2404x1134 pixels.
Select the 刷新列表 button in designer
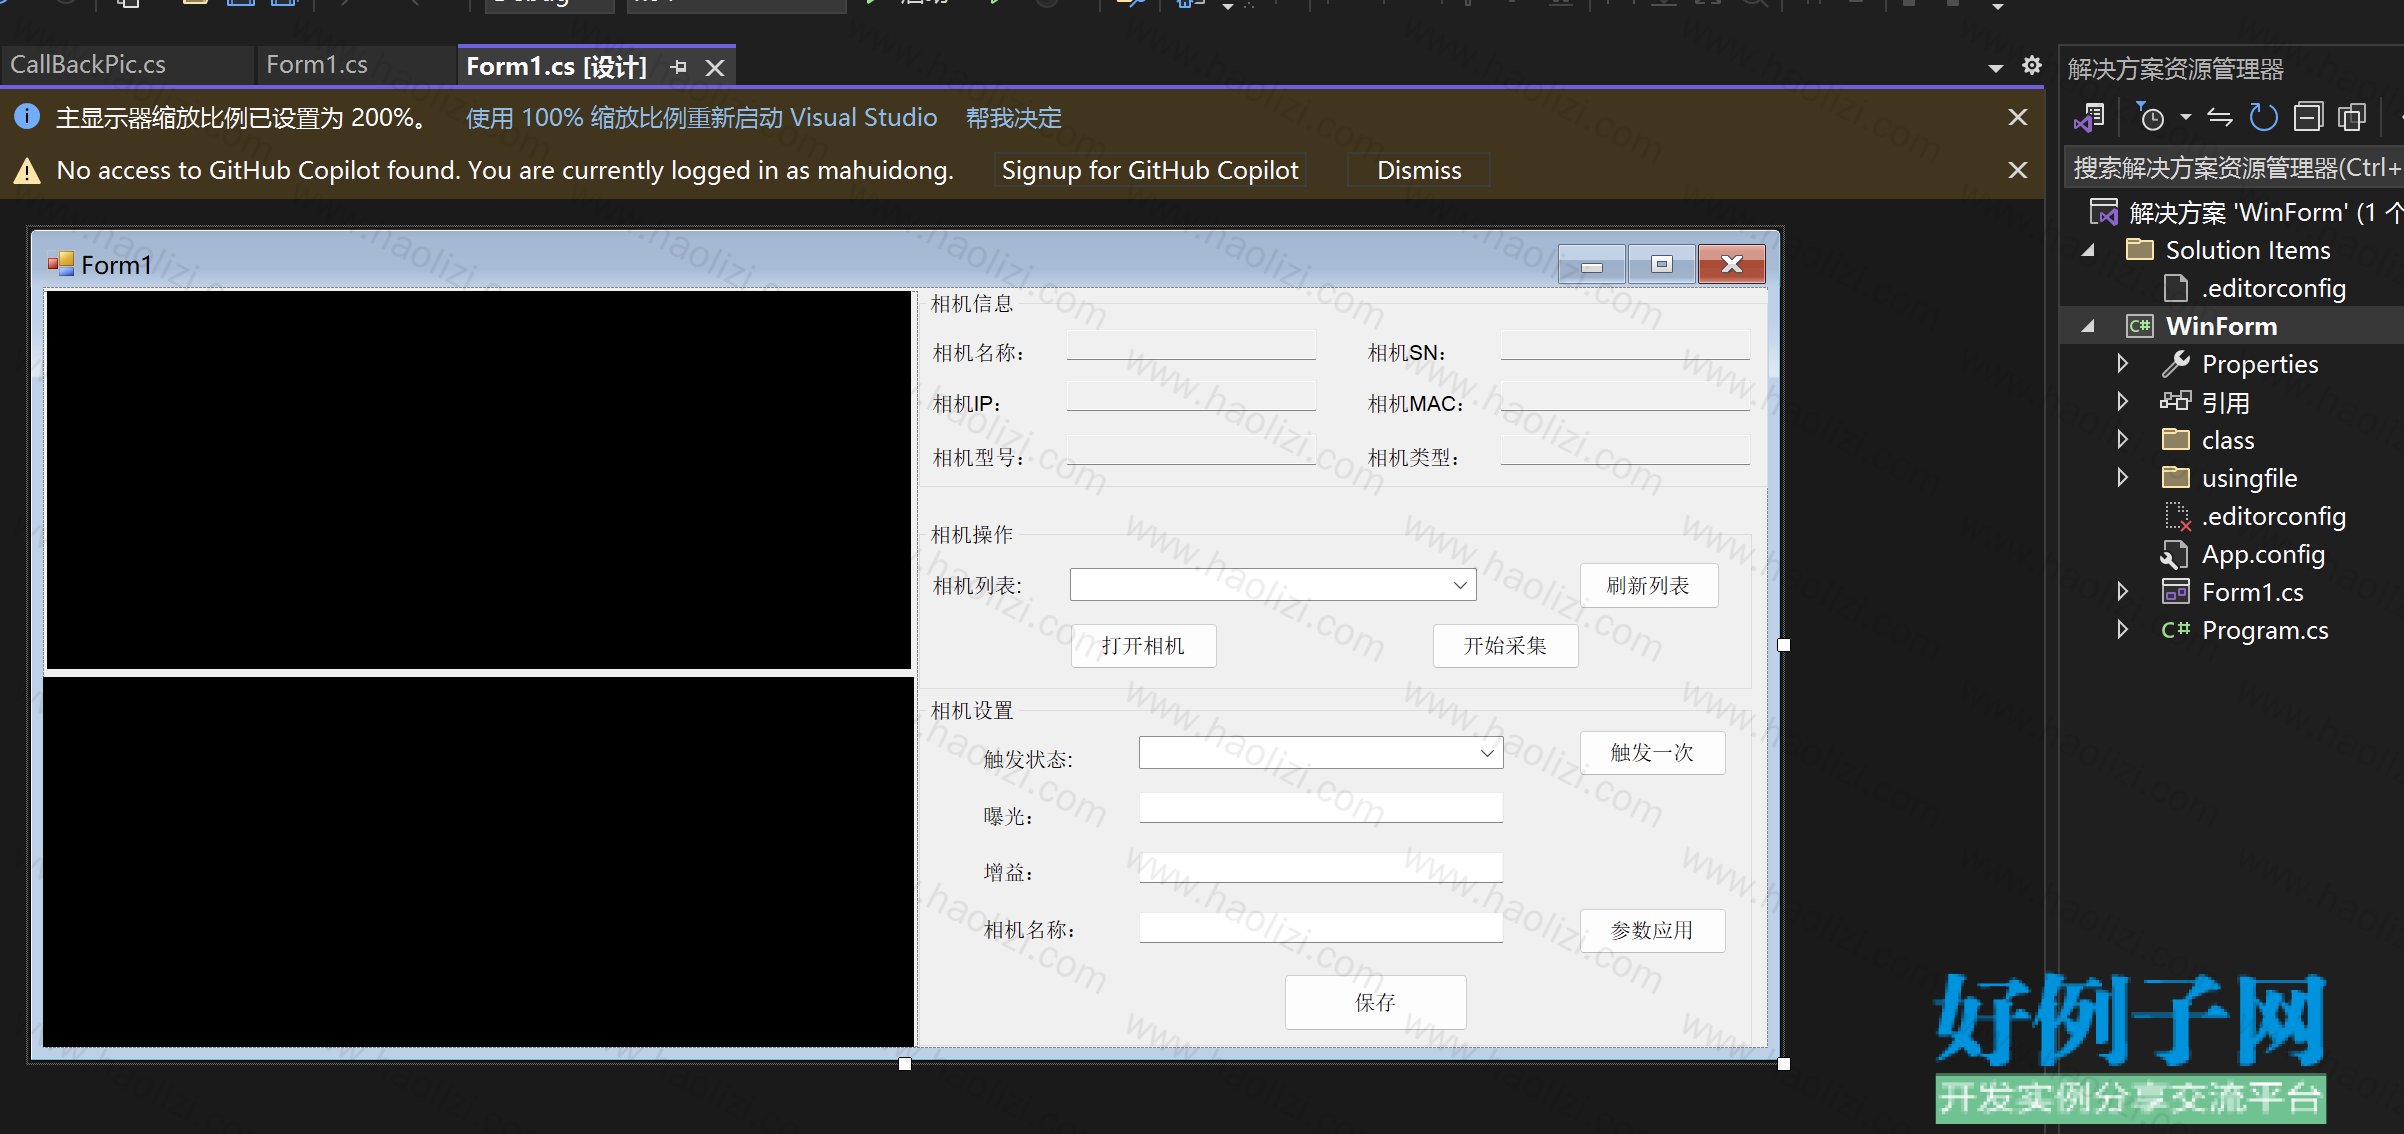[1649, 585]
